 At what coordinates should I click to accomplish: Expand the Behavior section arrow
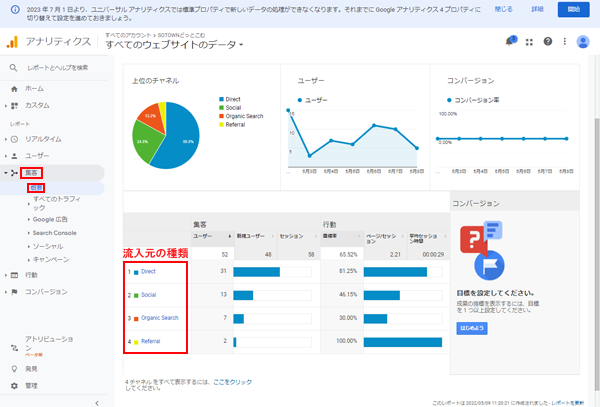5,275
